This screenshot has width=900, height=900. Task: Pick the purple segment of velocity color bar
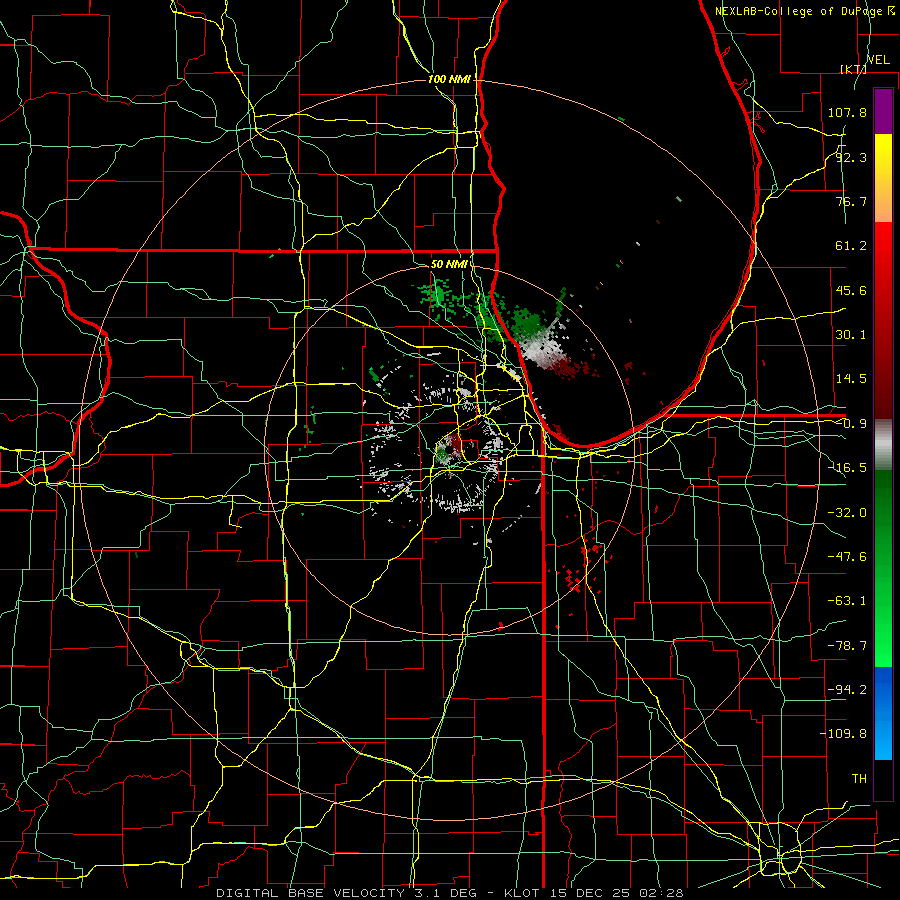[x=883, y=111]
